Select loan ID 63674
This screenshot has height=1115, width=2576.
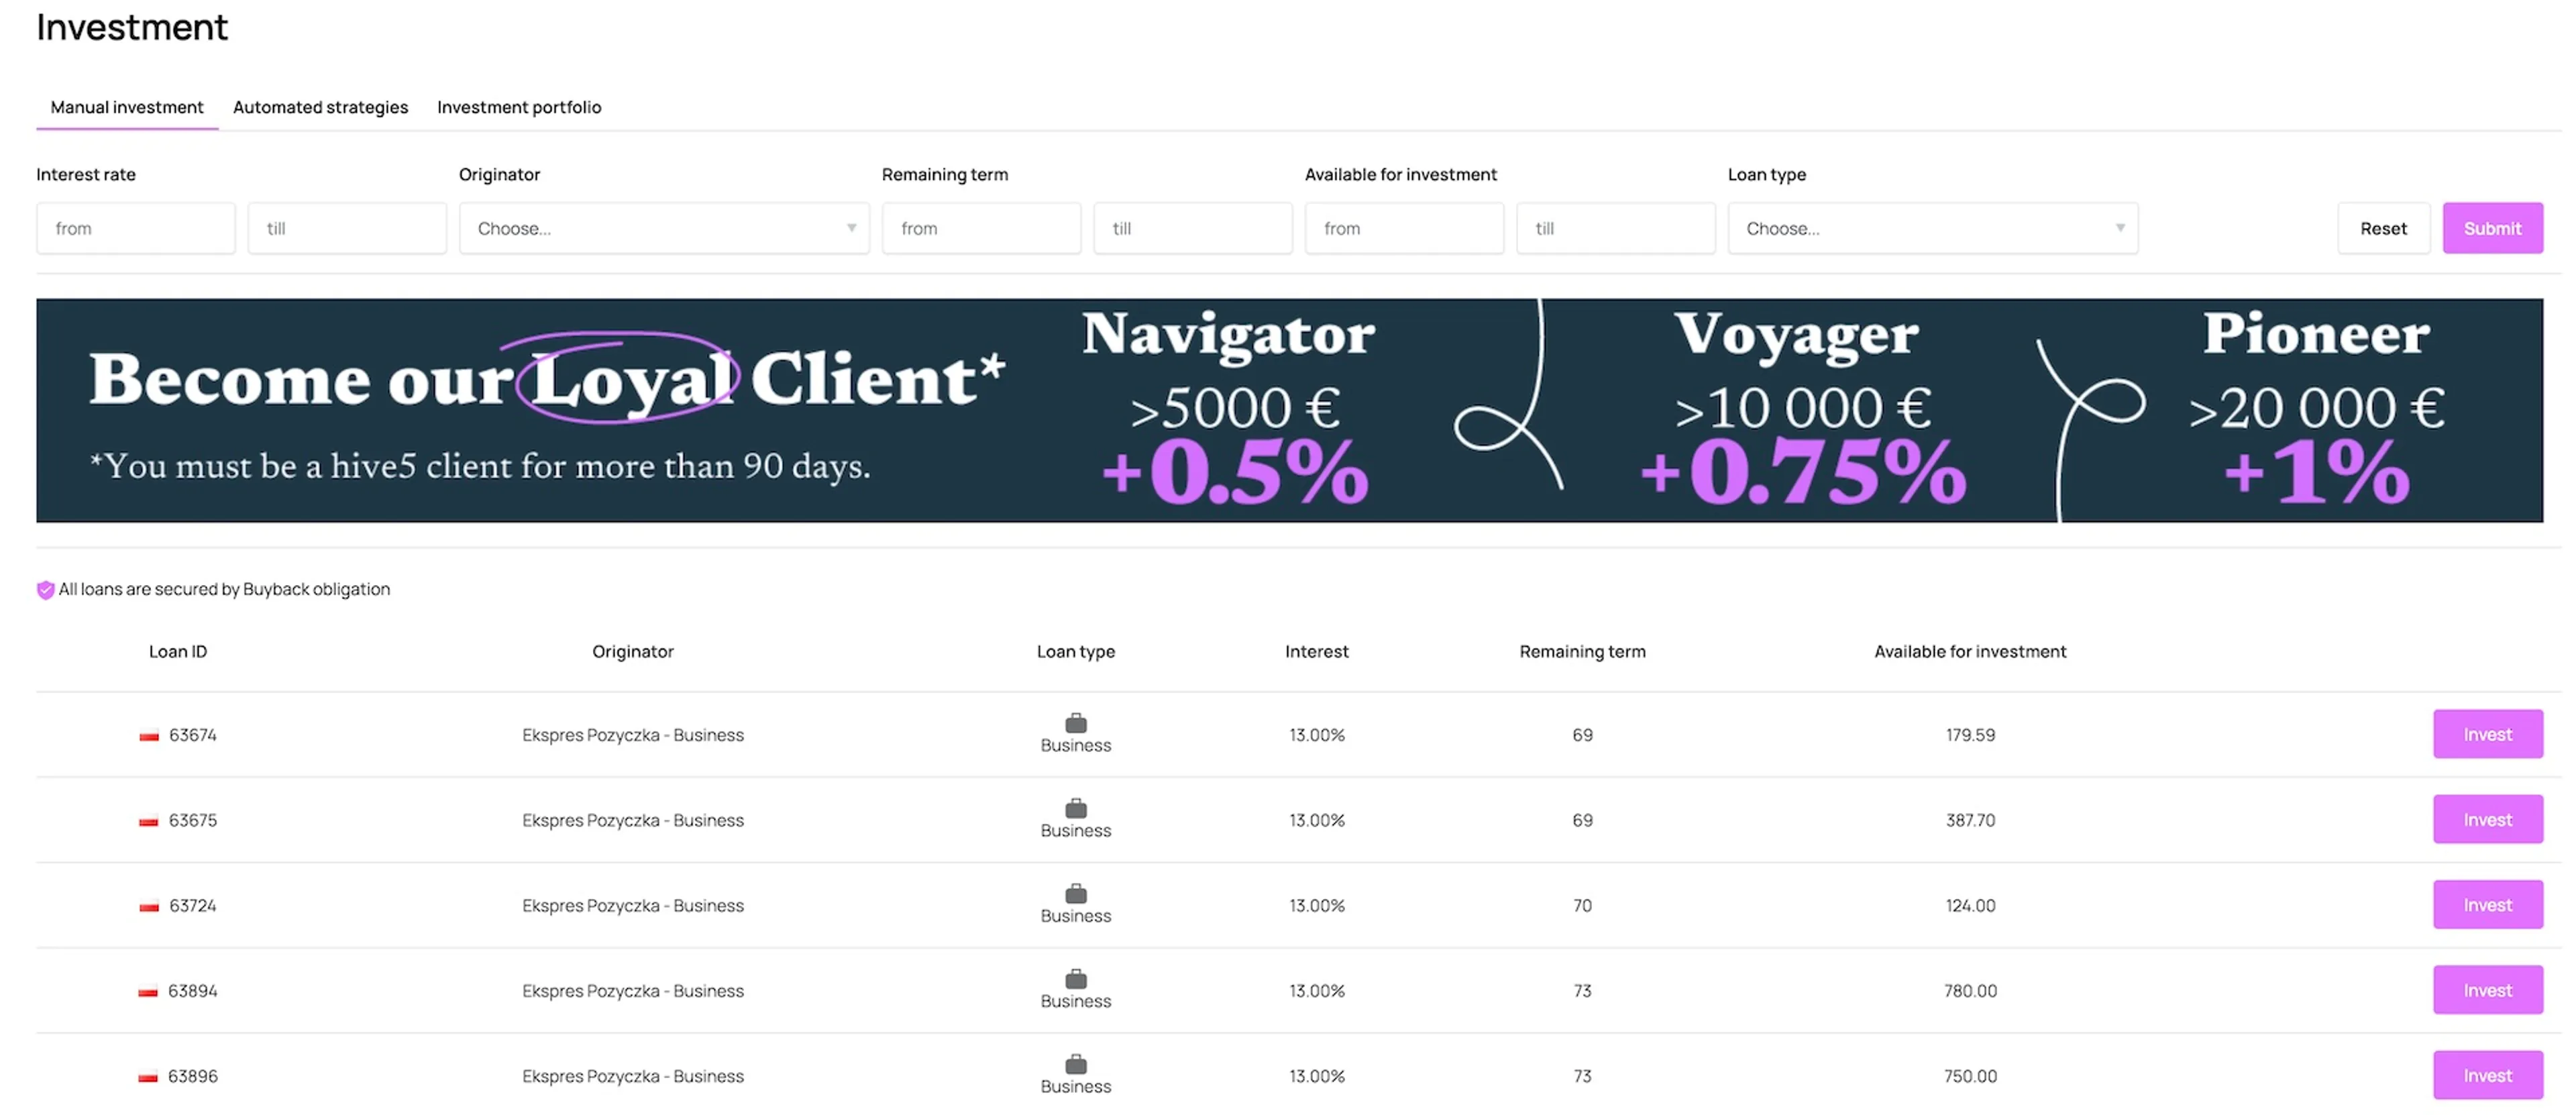192,735
